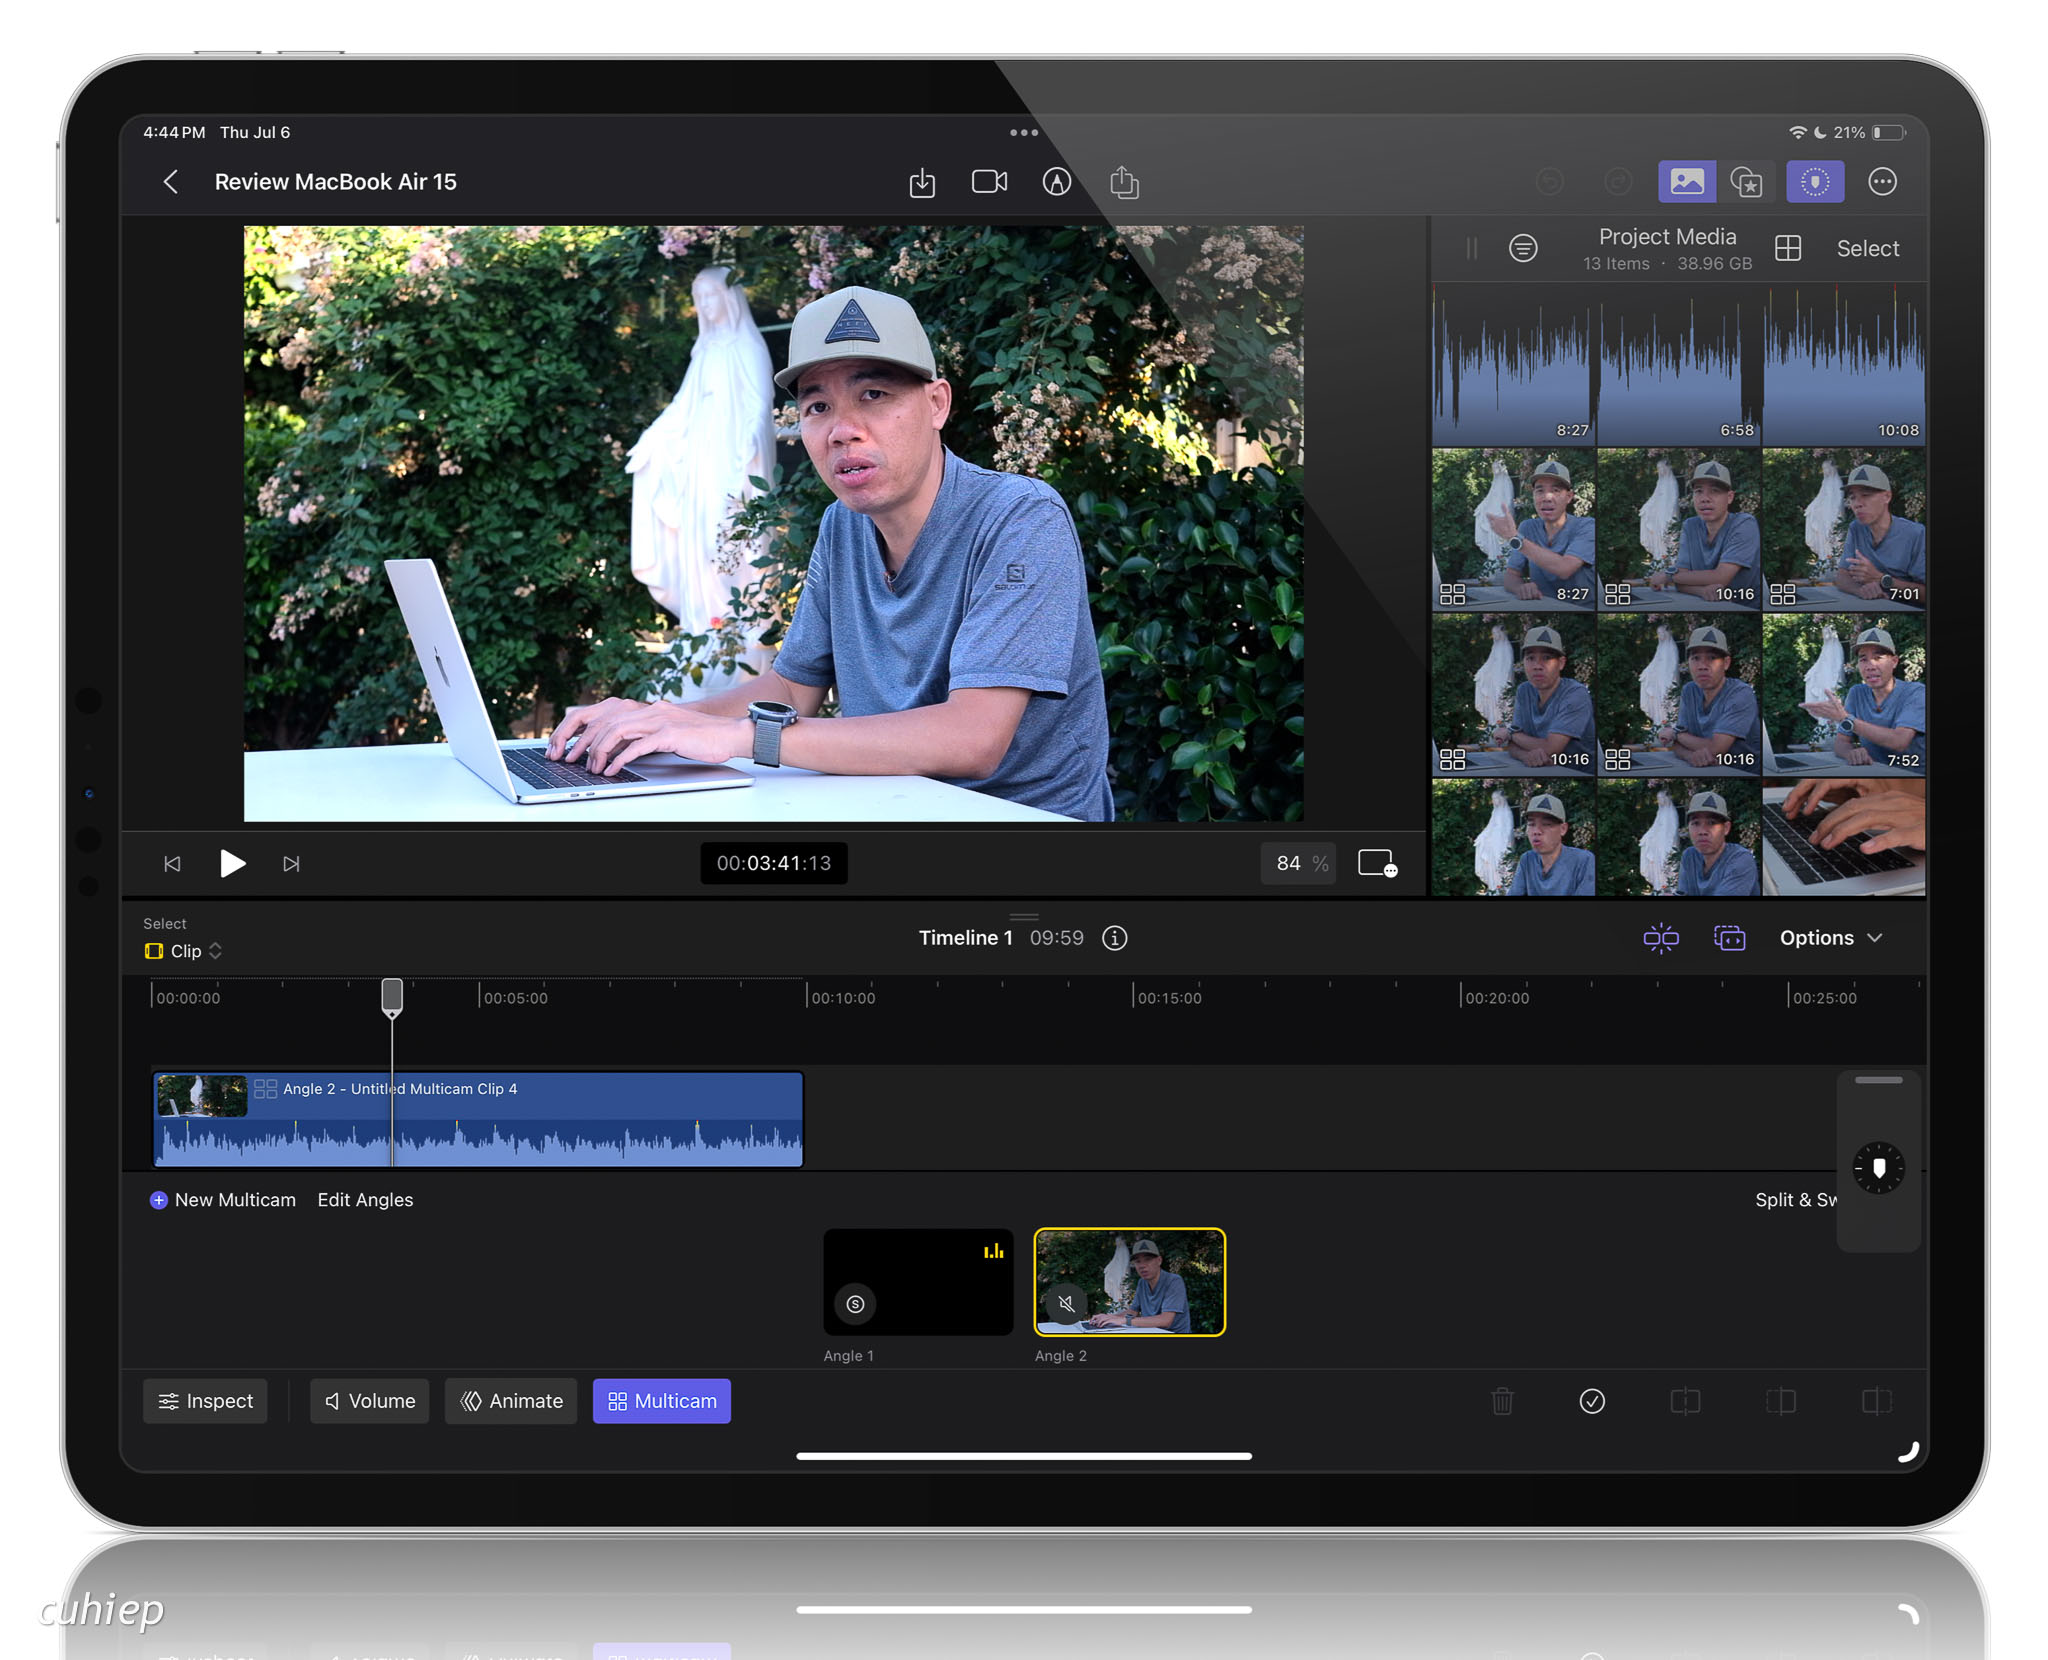Toggle the photo media browser button
The image size is (2048, 1660).
coord(1687,182)
